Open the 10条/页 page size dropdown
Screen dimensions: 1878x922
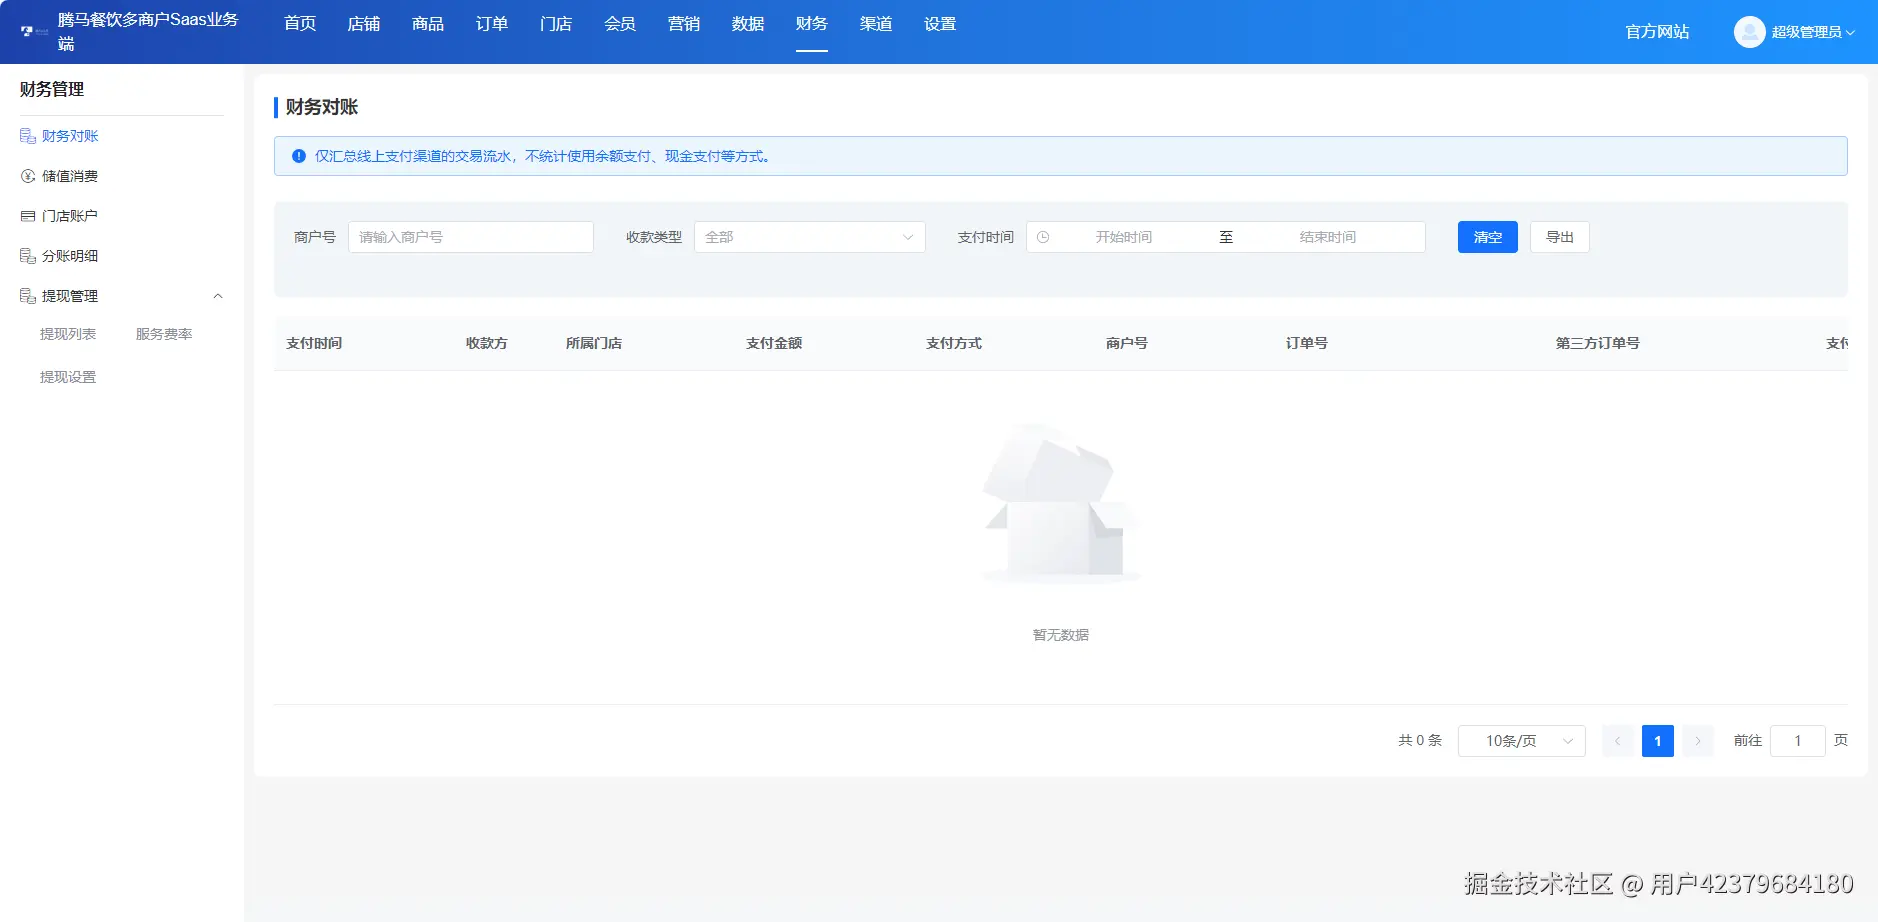point(1521,741)
